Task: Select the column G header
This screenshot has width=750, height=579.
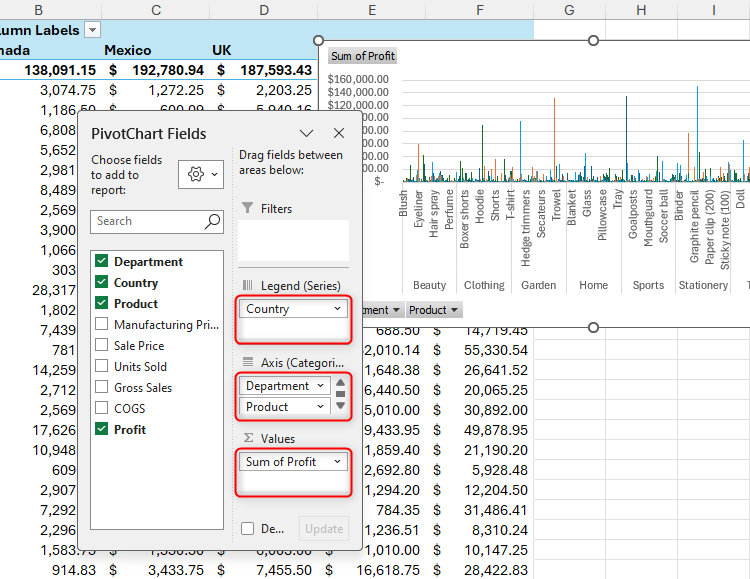Action: click(569, 10)
